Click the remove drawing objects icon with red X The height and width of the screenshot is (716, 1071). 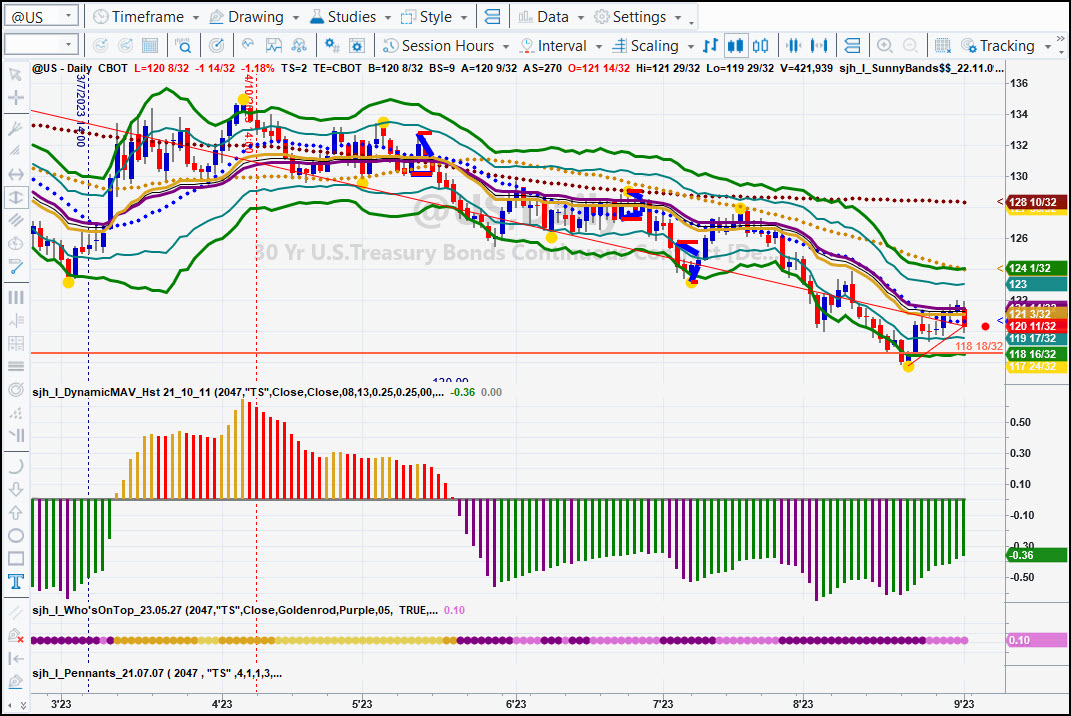pyautogui.click(x=15, y=636)
